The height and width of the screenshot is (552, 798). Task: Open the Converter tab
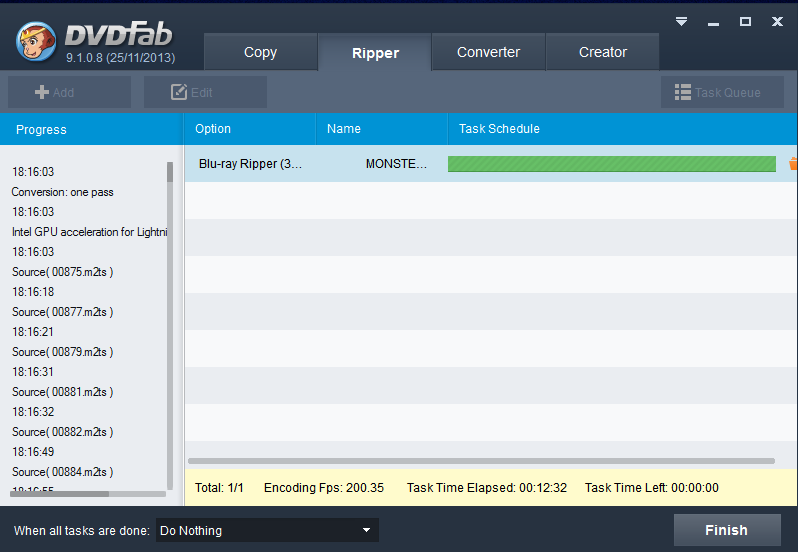pos(489,52)
